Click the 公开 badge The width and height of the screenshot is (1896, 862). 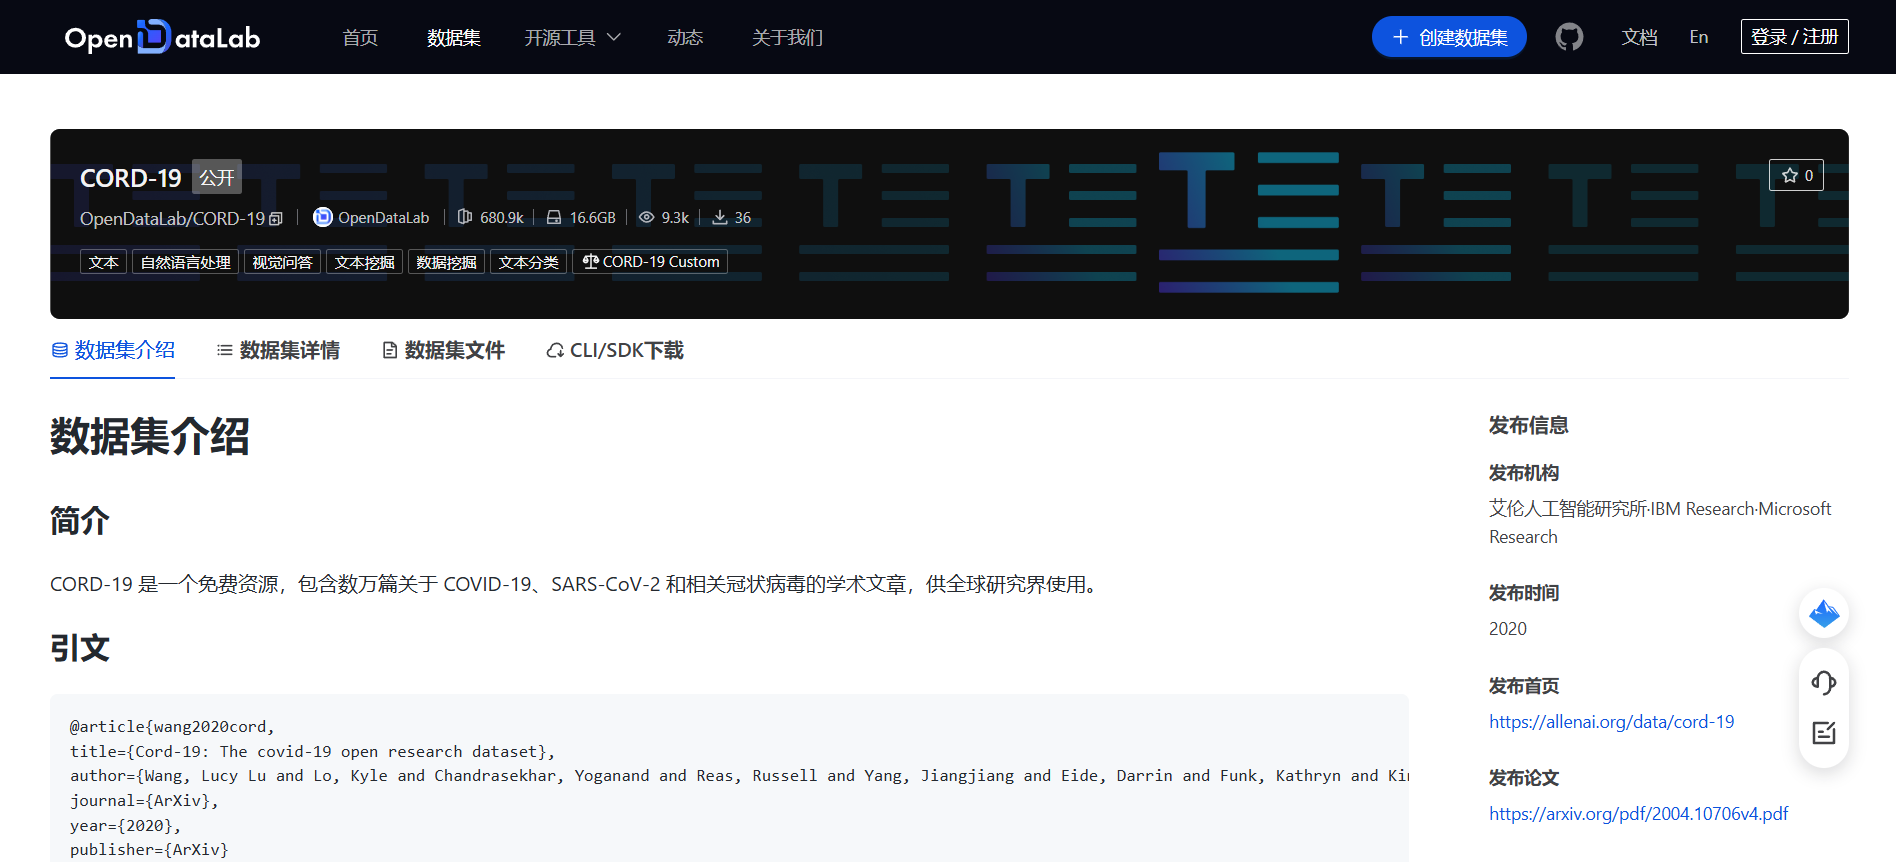(217, 177)
